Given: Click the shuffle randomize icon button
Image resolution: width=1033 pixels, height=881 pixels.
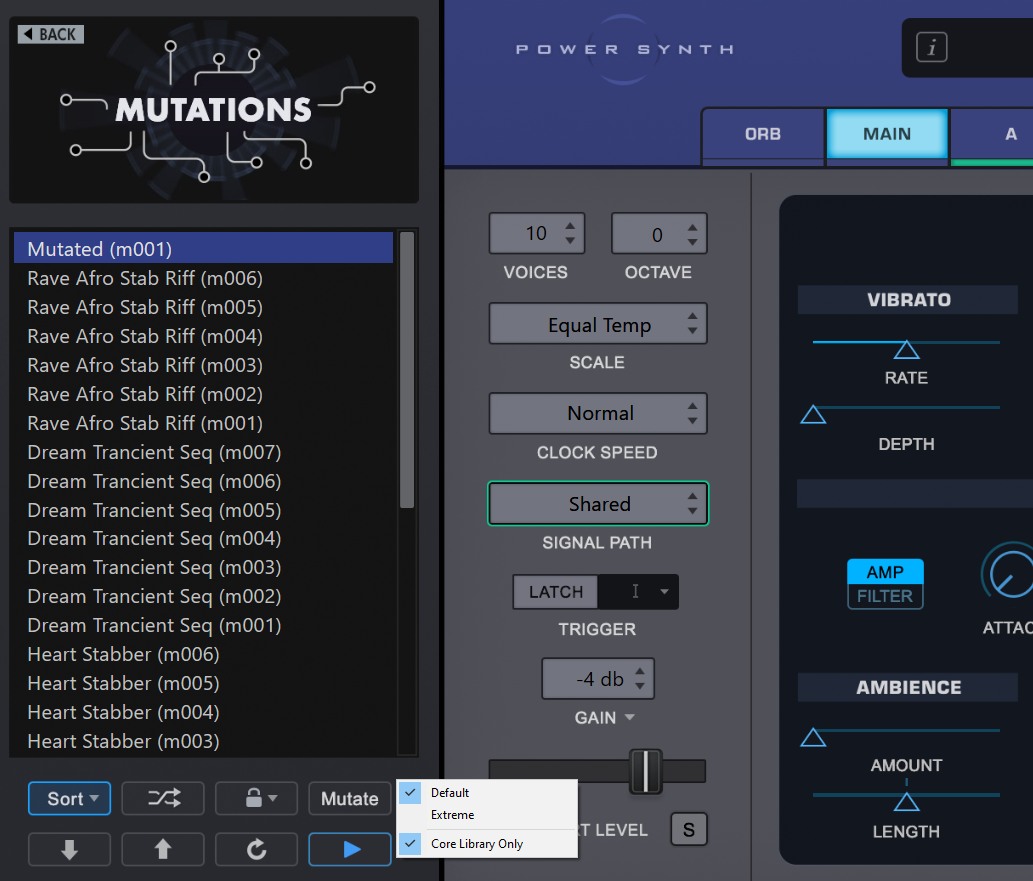Looking at the screenshot, I should [x=163, y=798].
